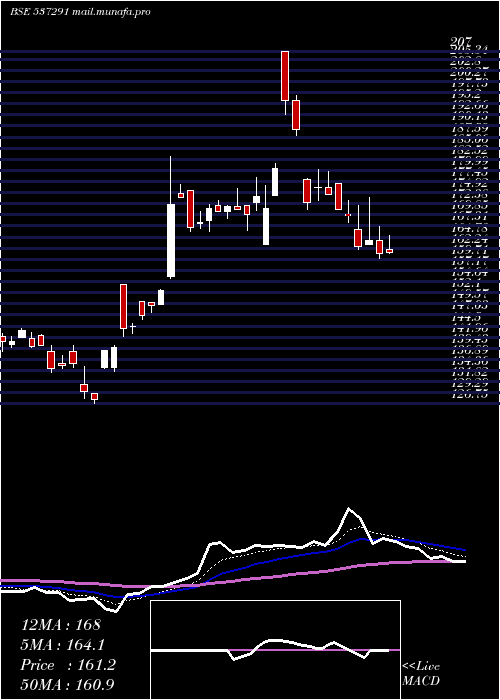This screenshot has width=500, height=700.
Task: Click inside the MACD inset chart box
Action: [x=275, y=650]
